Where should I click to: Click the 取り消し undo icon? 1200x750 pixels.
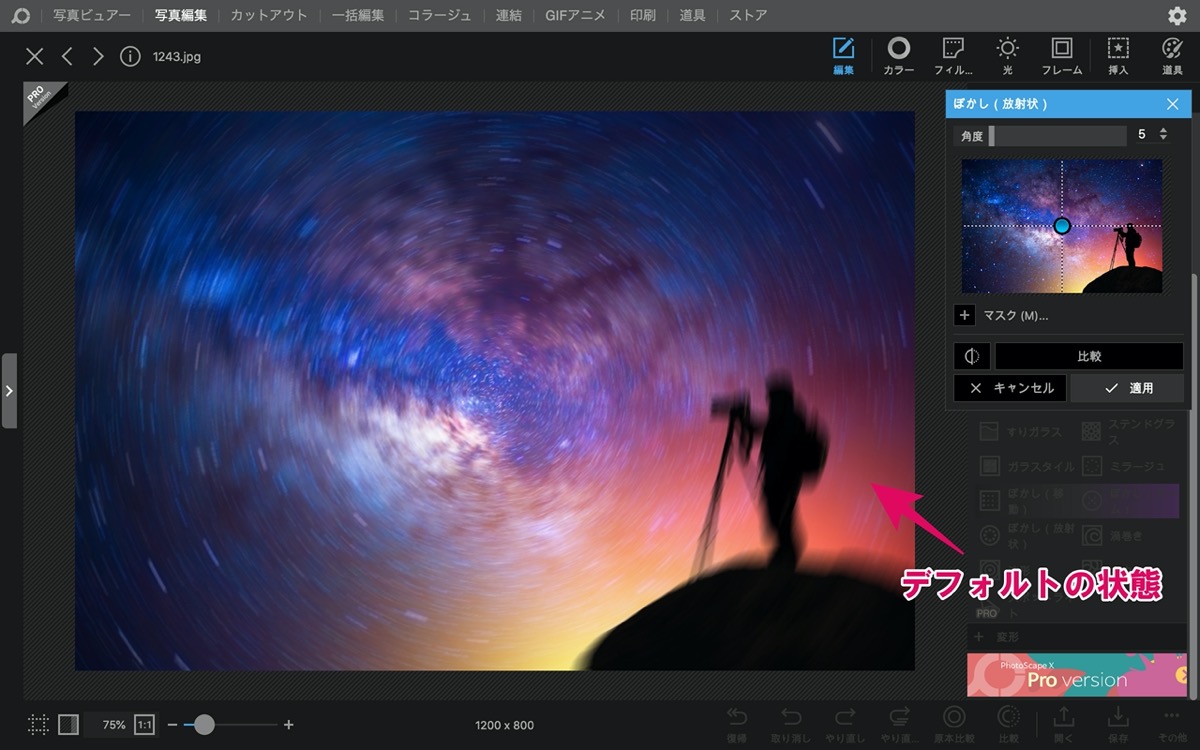pos(791,725)
